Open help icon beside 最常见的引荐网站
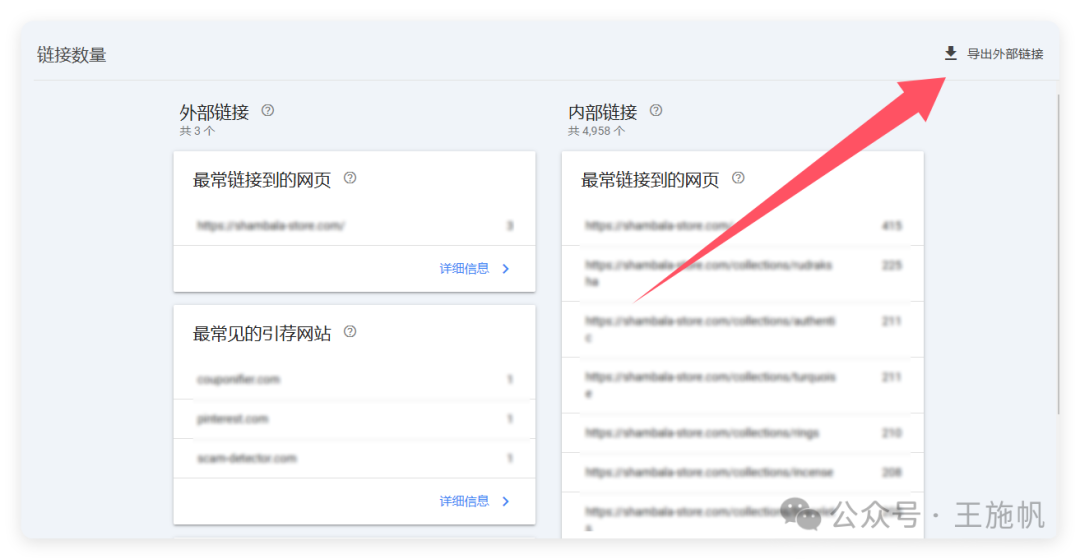Image resolution: width=1080 pixels, height=559 pixels. coord(350,331)
